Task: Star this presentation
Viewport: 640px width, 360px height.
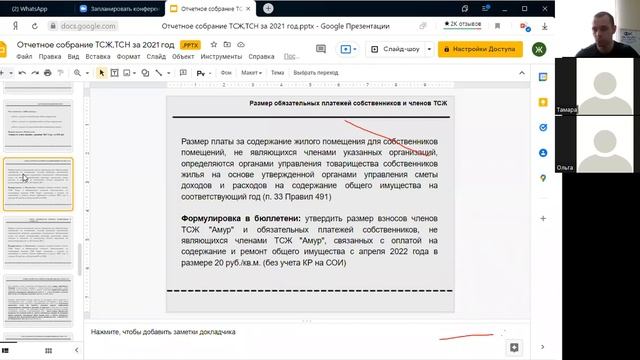Action: point(213,44)
